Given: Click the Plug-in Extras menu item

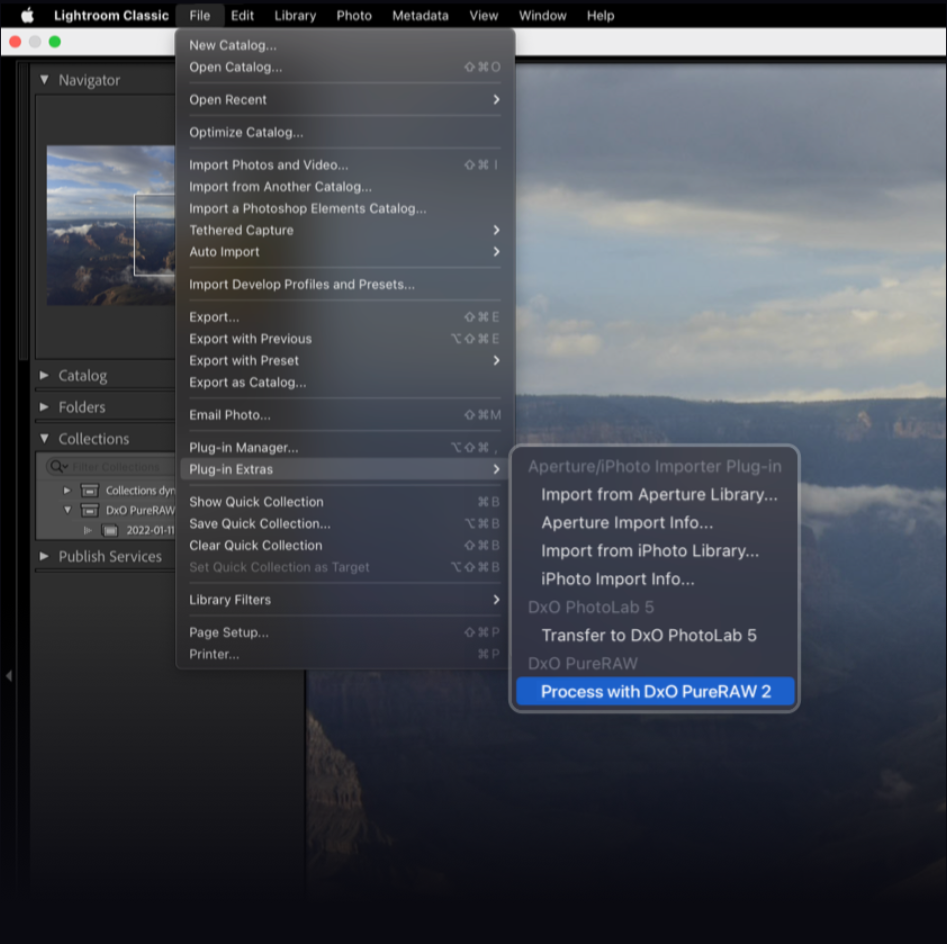Looking at the screenshot, I should pos(345,469).
